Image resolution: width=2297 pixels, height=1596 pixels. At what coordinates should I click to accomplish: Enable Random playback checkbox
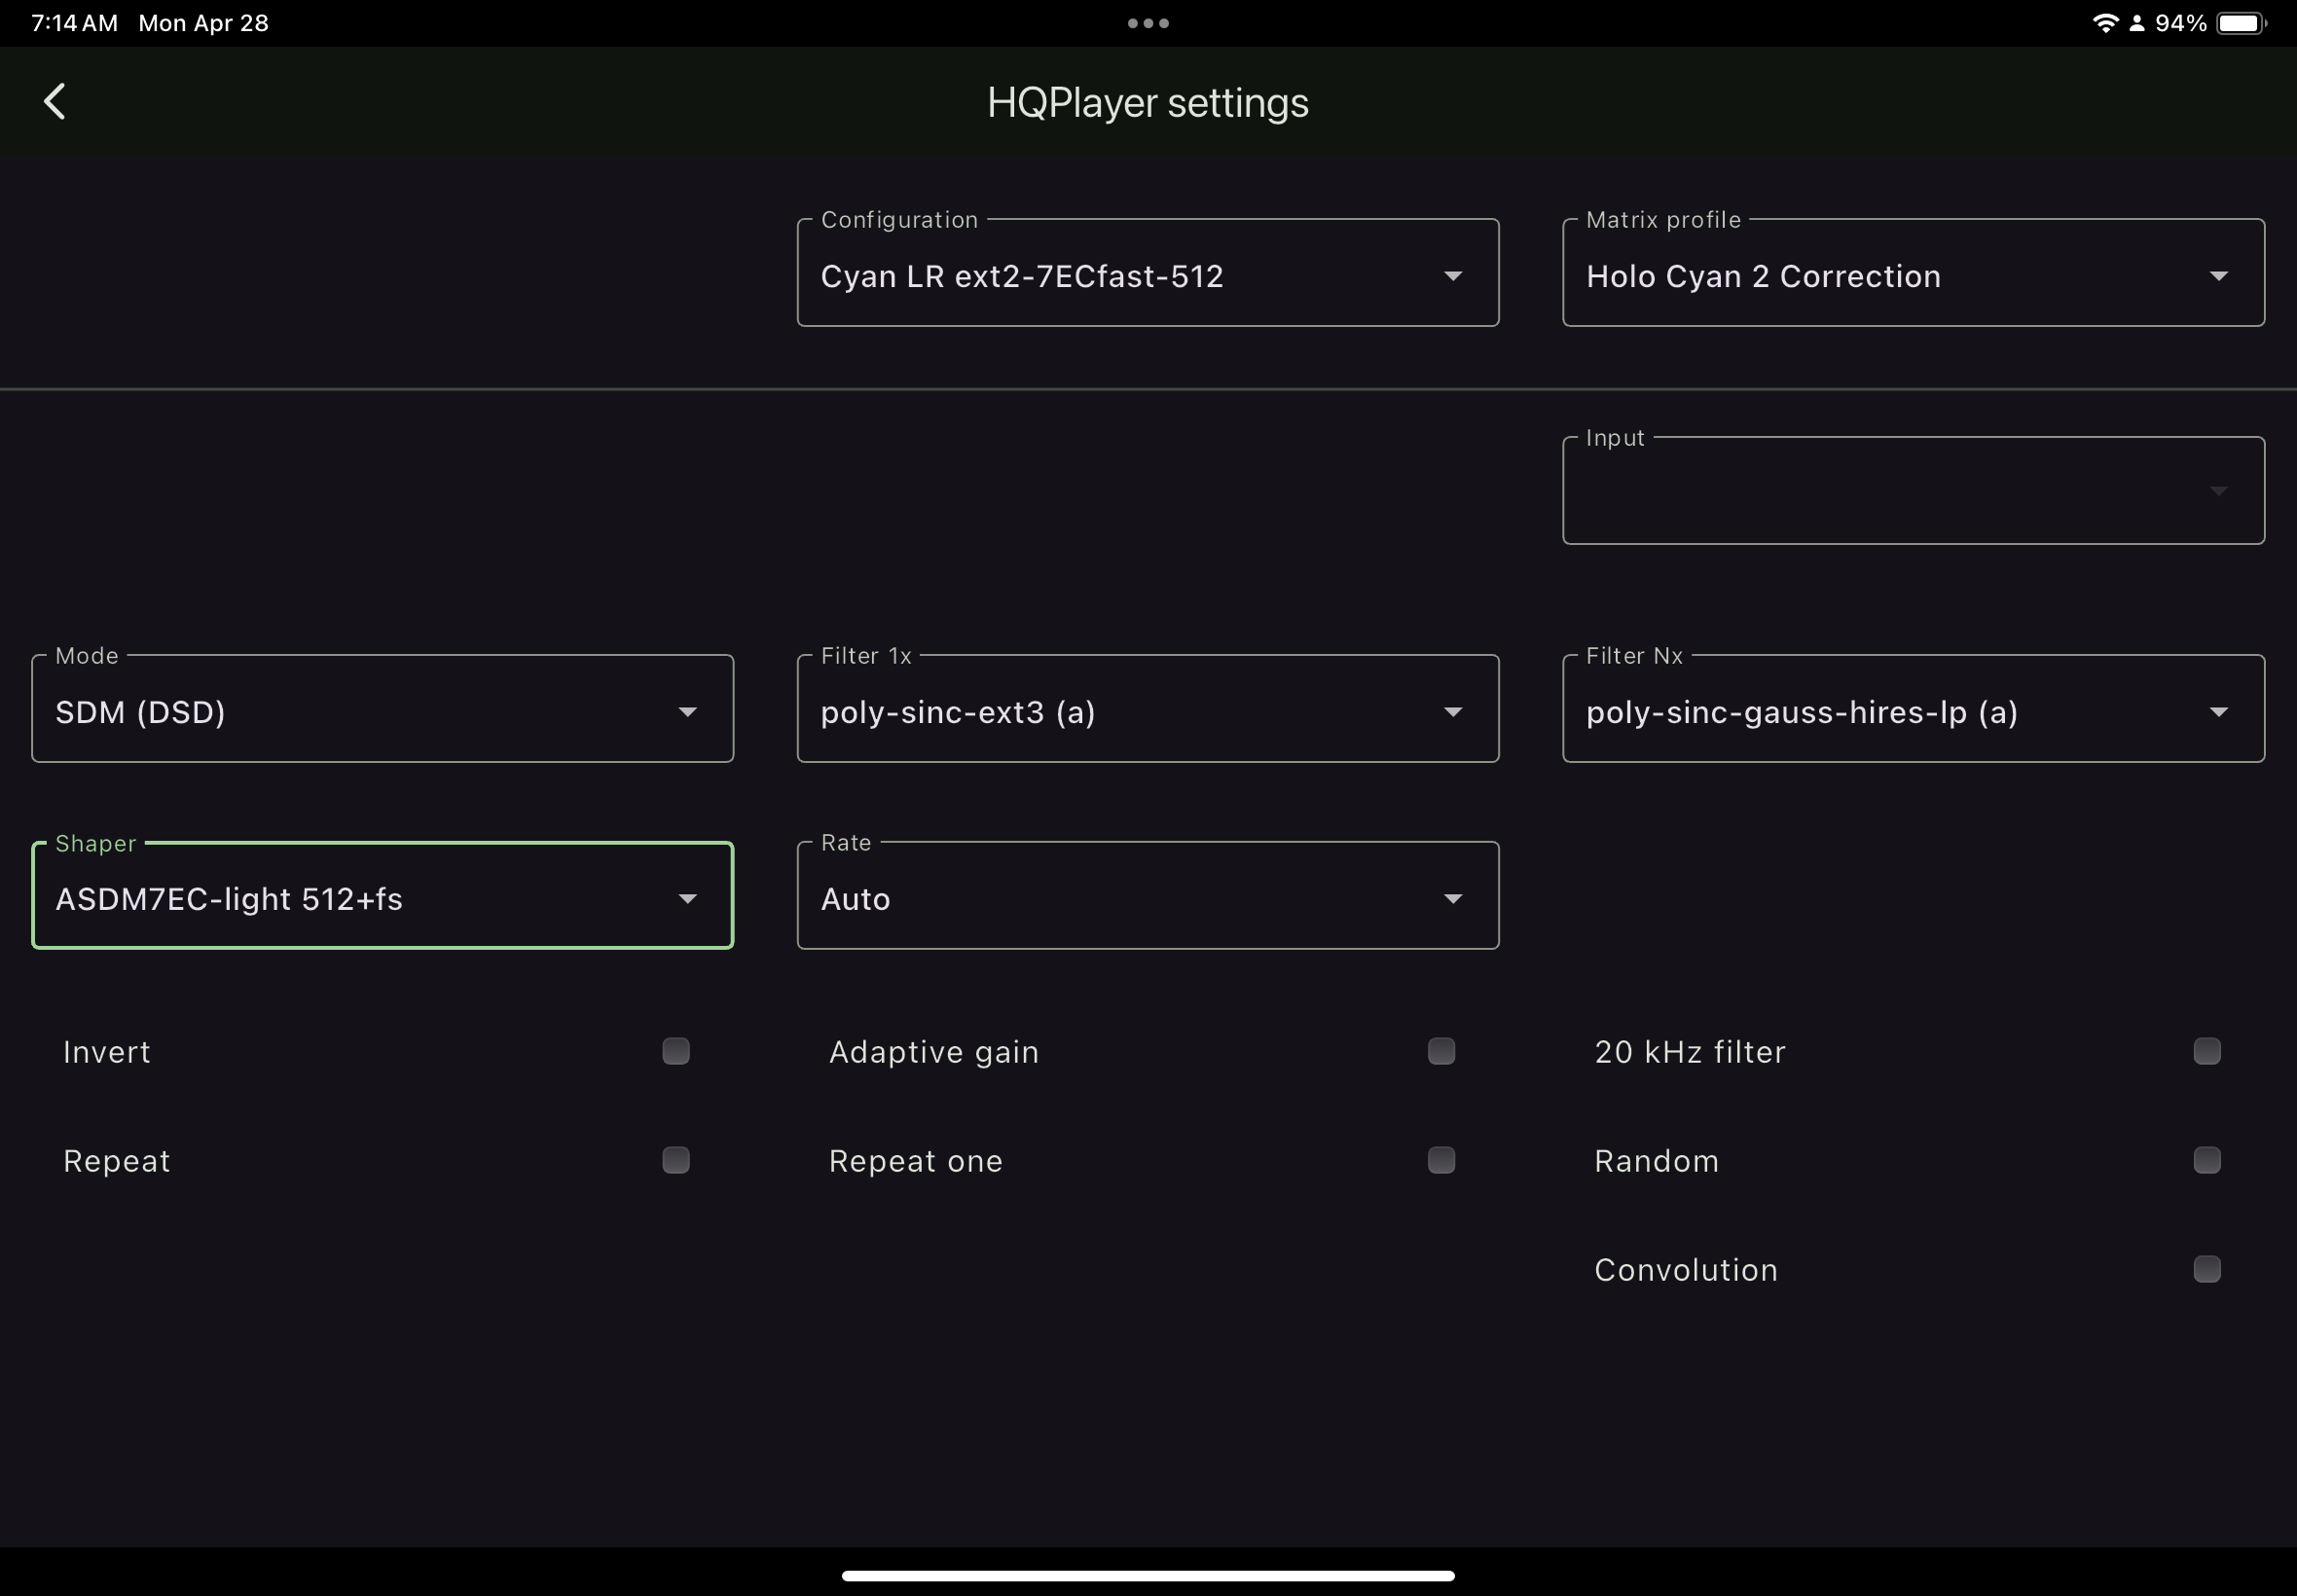pos(2206,1160)
